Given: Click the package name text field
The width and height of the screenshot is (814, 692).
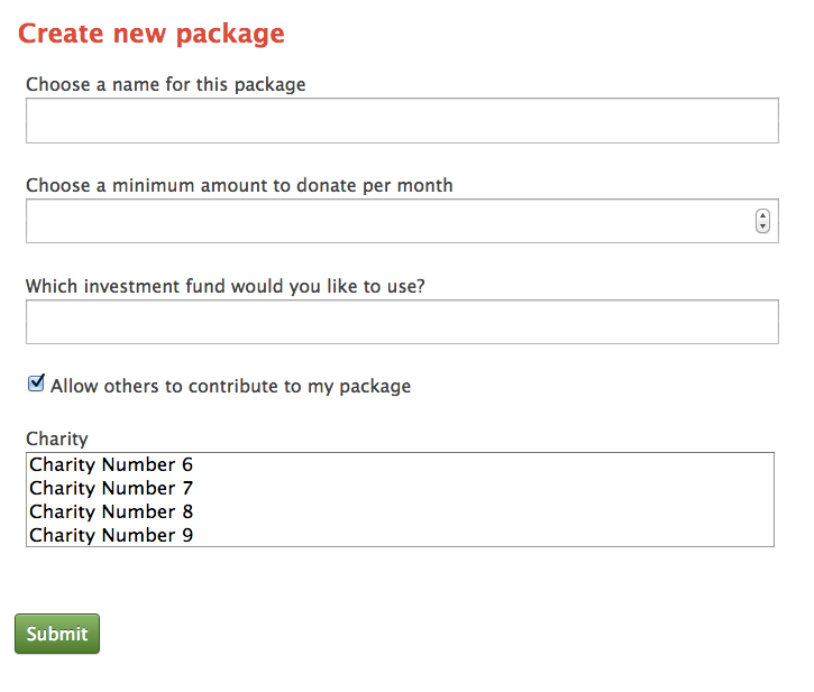Looking at the screenshot, I should pos(401,121).
